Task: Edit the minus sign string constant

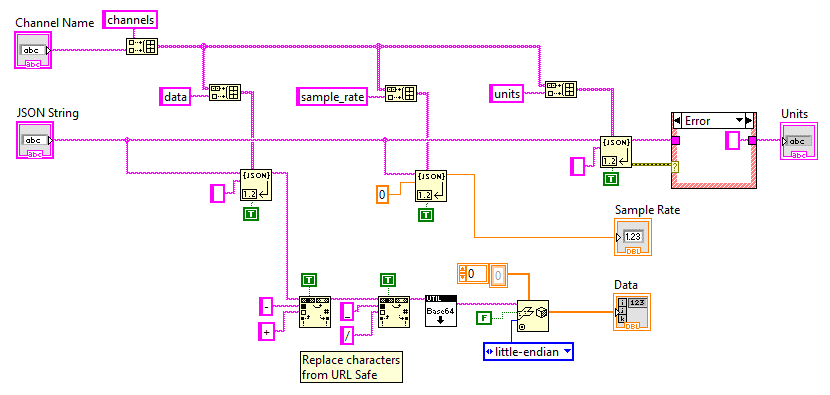Action: (266, 306)
